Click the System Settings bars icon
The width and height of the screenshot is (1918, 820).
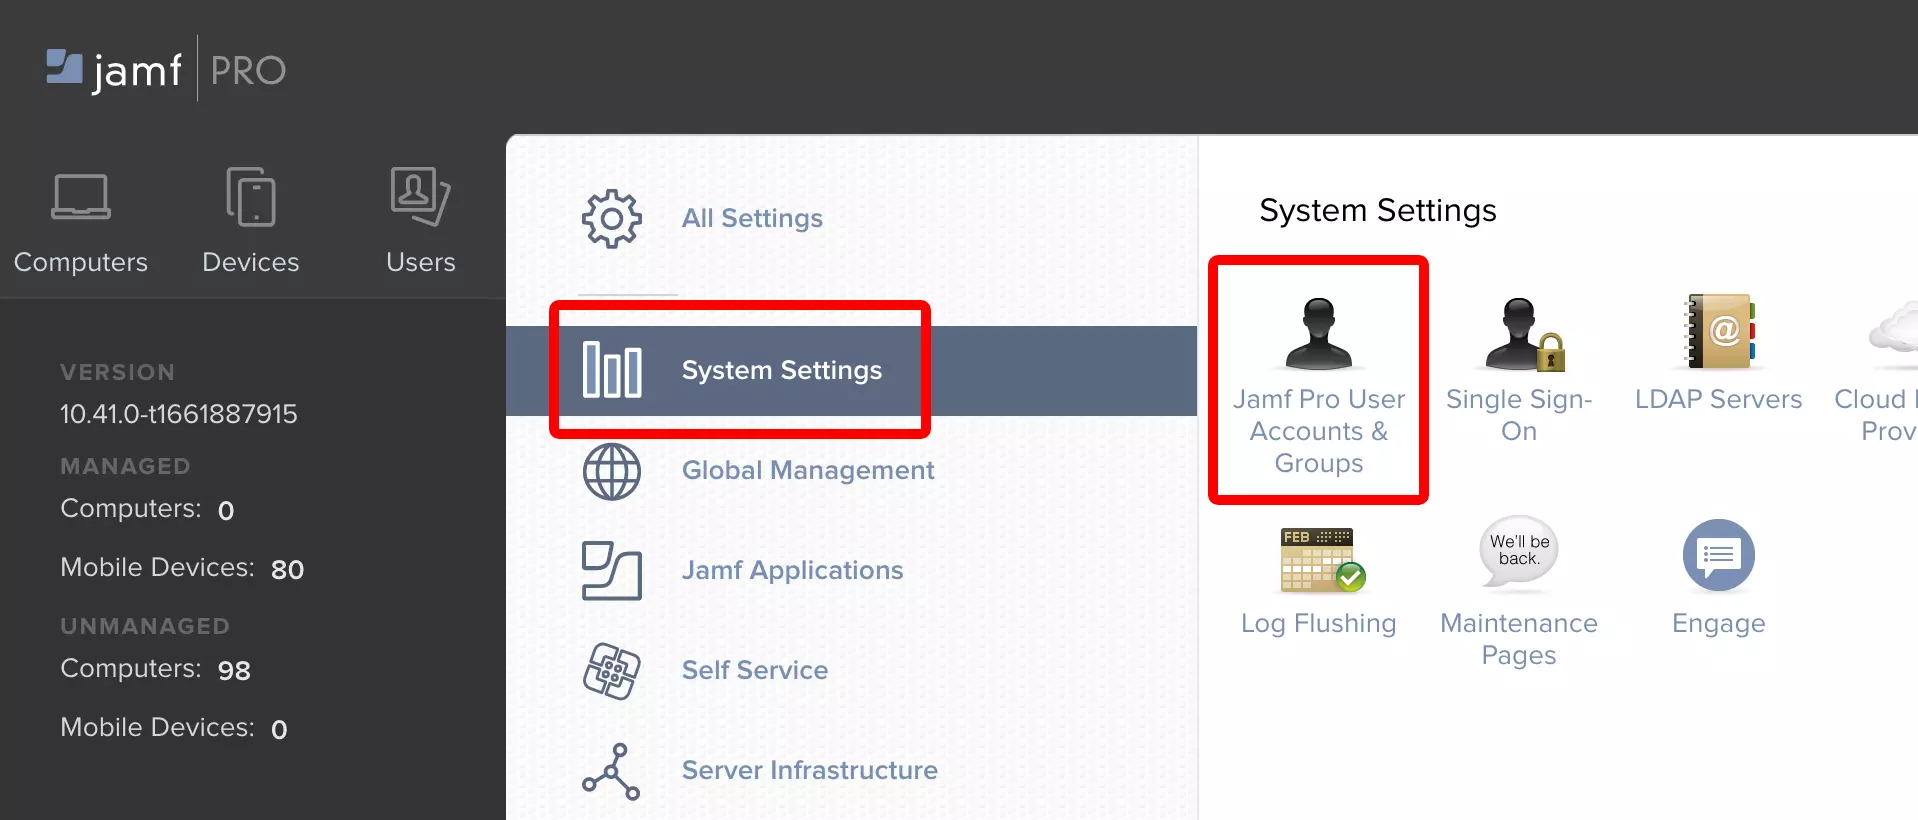(x=612, y=370)
